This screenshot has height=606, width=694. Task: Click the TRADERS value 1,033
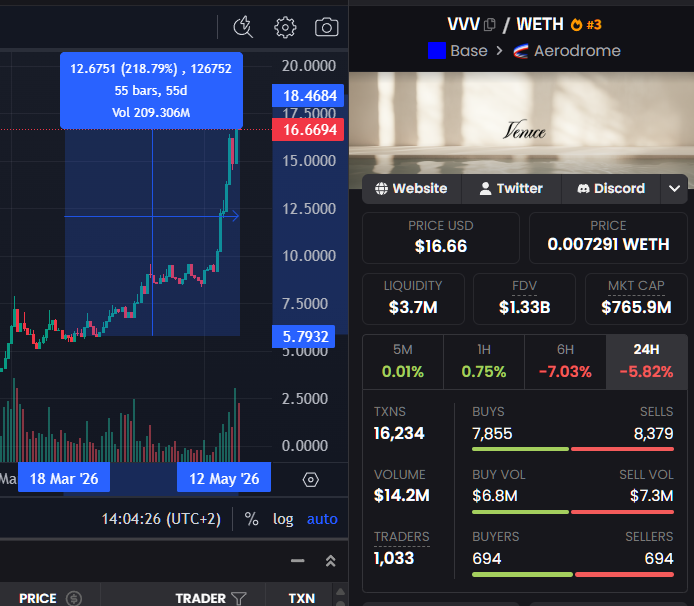[394, 558]
